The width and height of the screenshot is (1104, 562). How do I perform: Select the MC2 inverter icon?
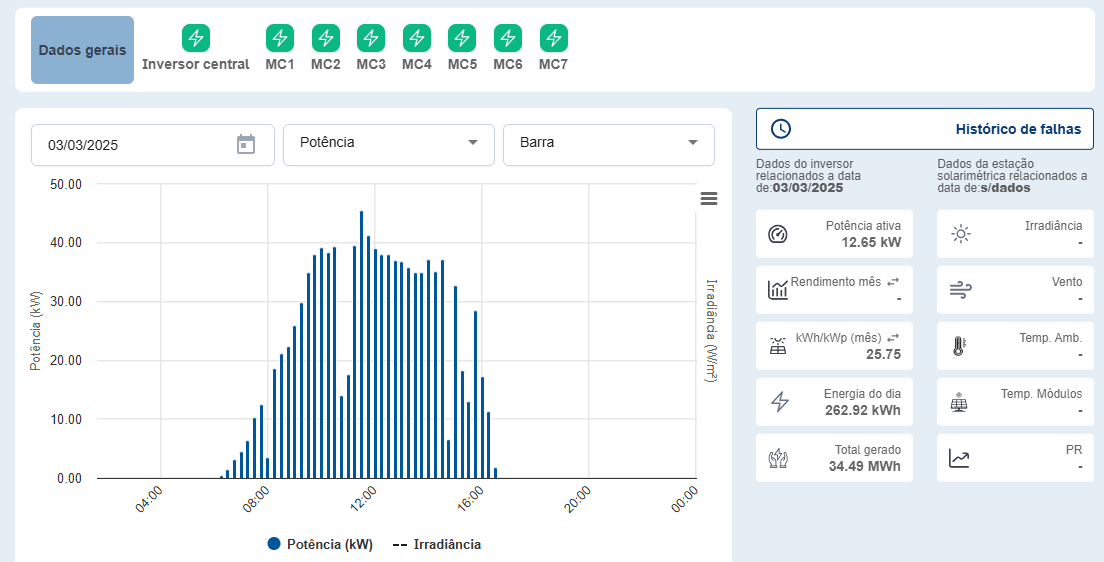tap(326, 38)
